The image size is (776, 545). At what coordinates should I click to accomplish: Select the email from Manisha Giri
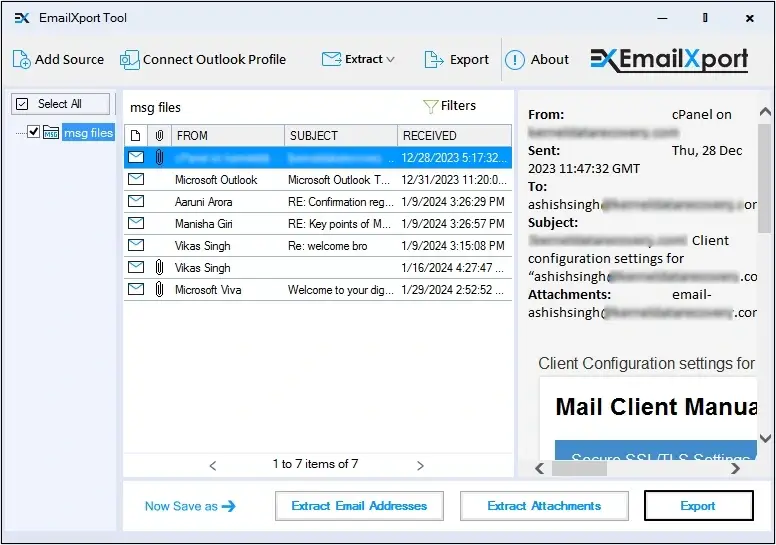click(x=318, y=224)
